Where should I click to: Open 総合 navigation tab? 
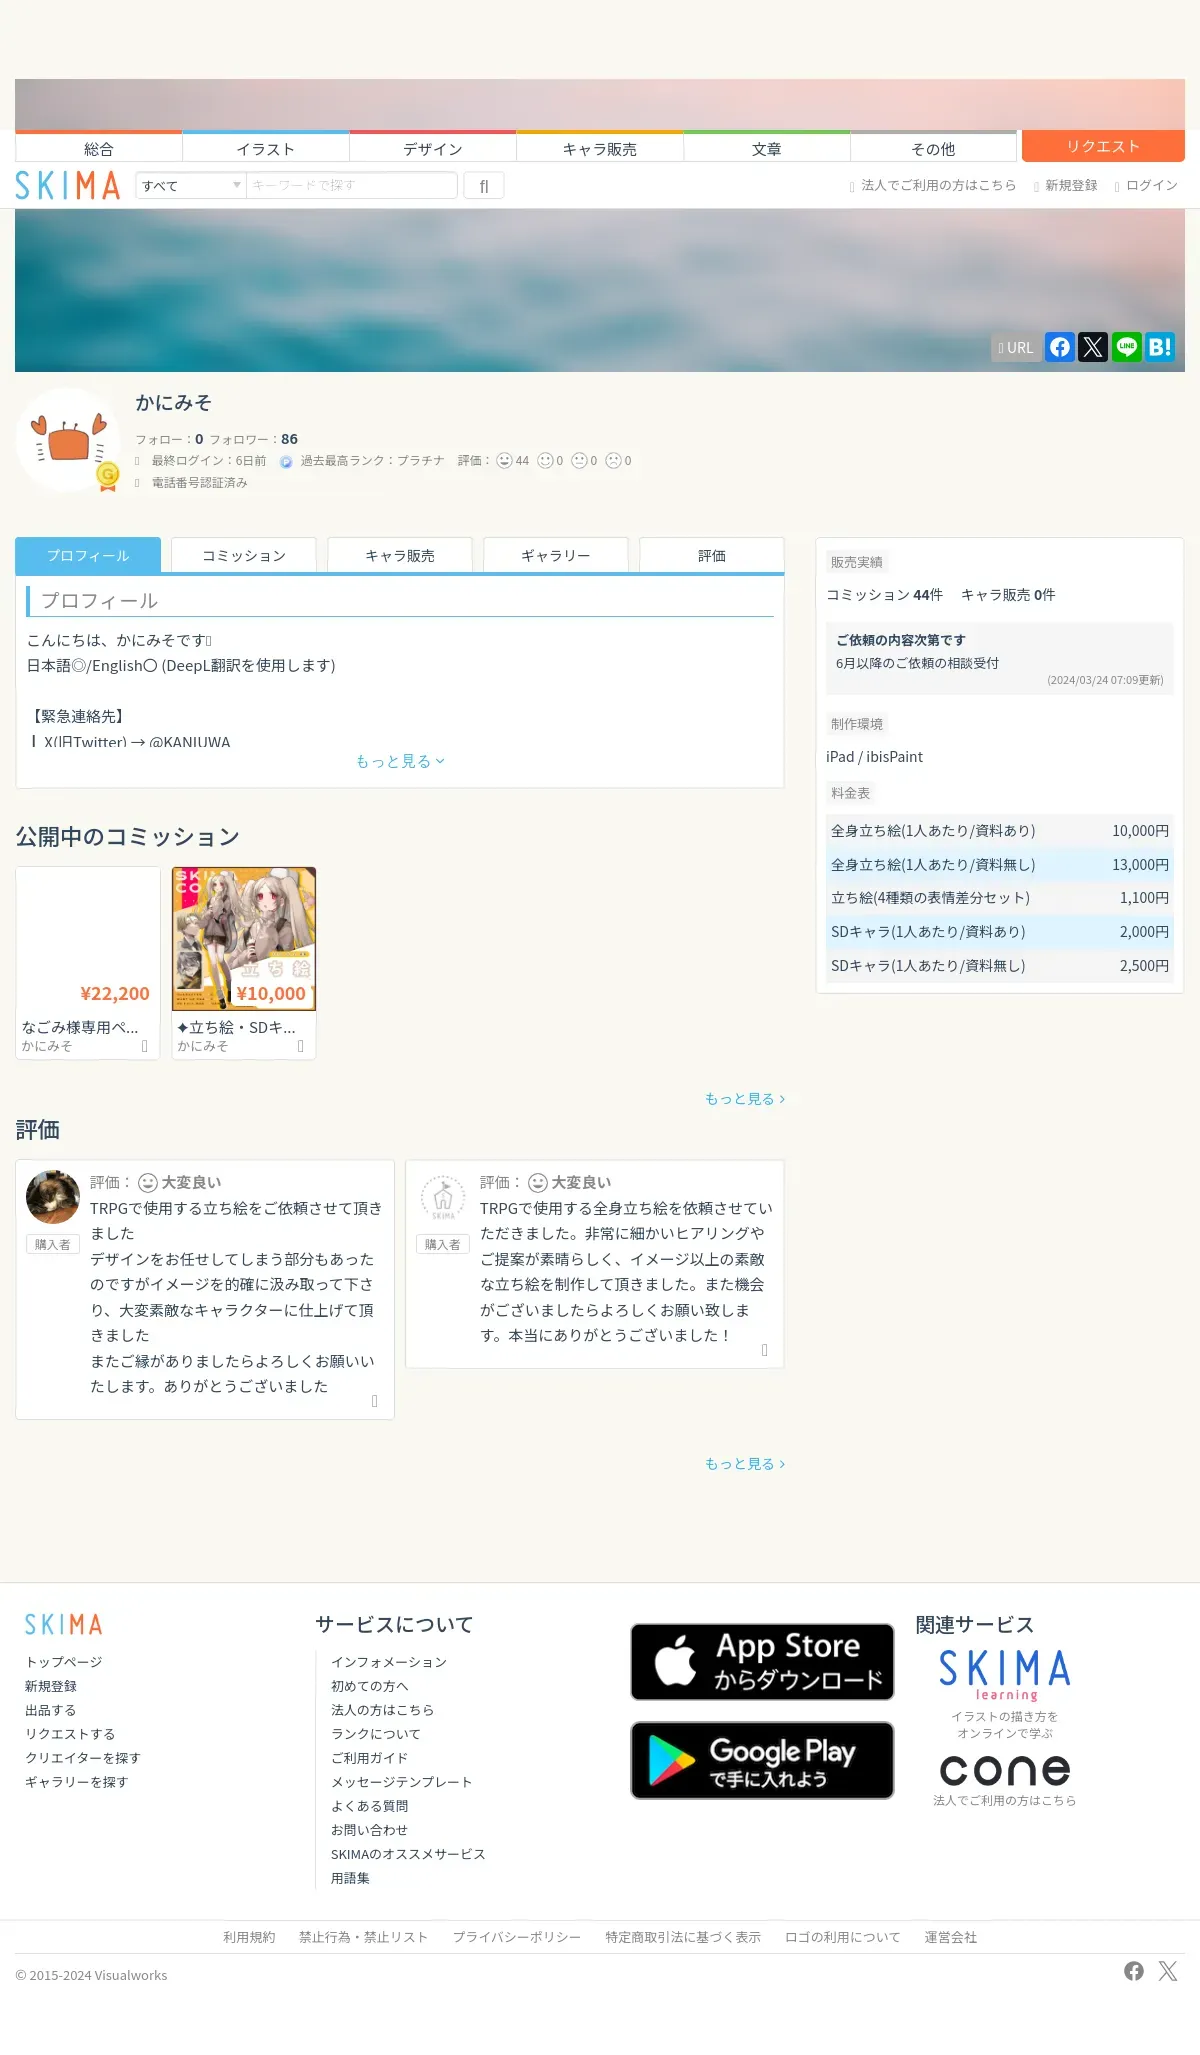coord(99,147)
